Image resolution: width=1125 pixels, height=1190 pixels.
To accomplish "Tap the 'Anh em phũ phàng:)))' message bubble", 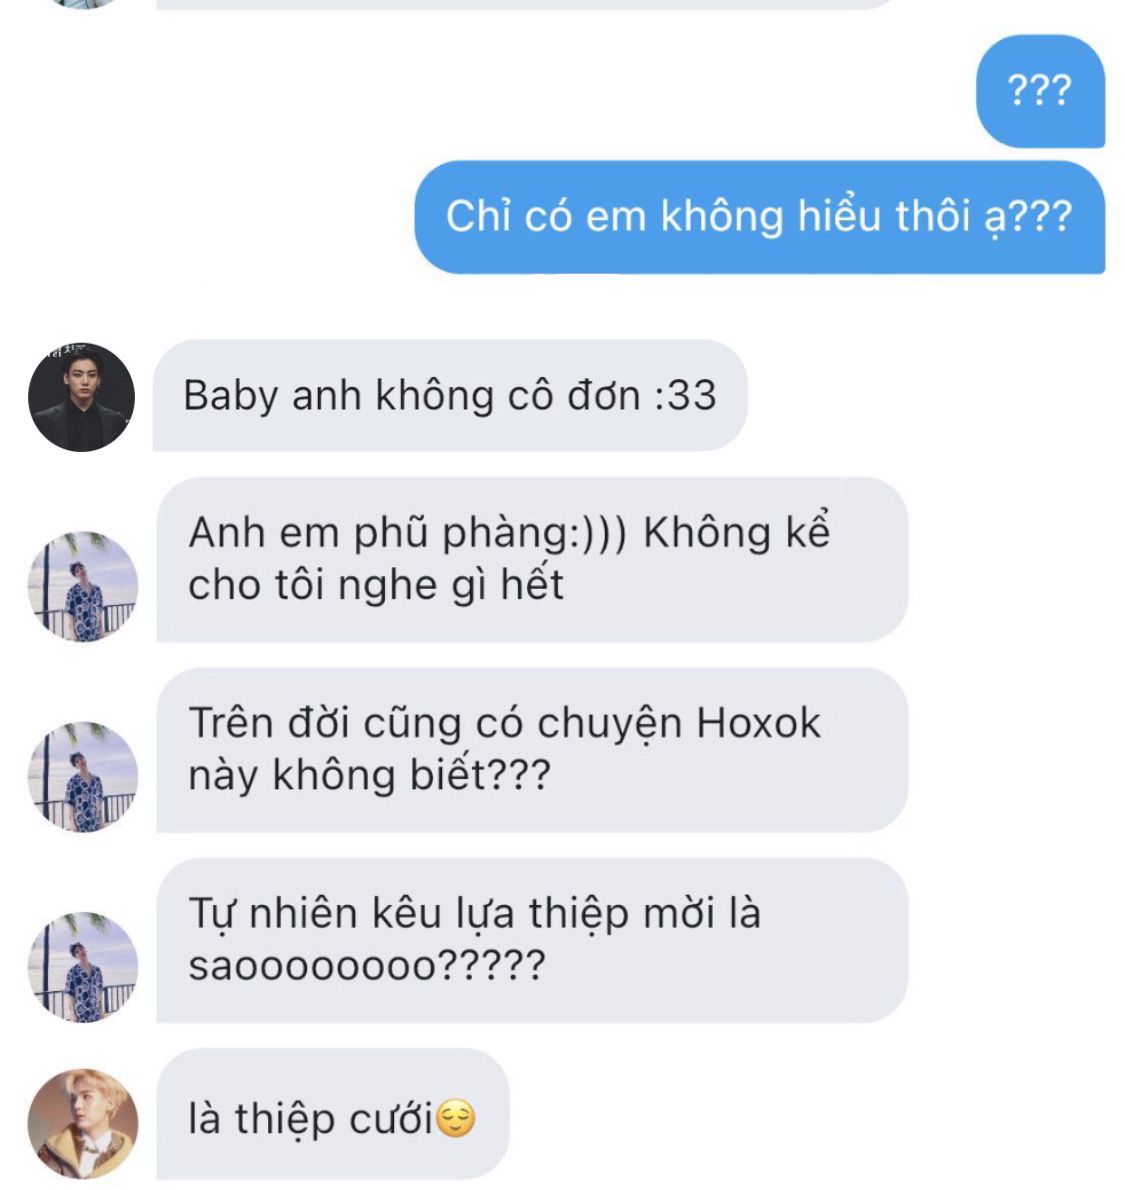I will (532, 559).
